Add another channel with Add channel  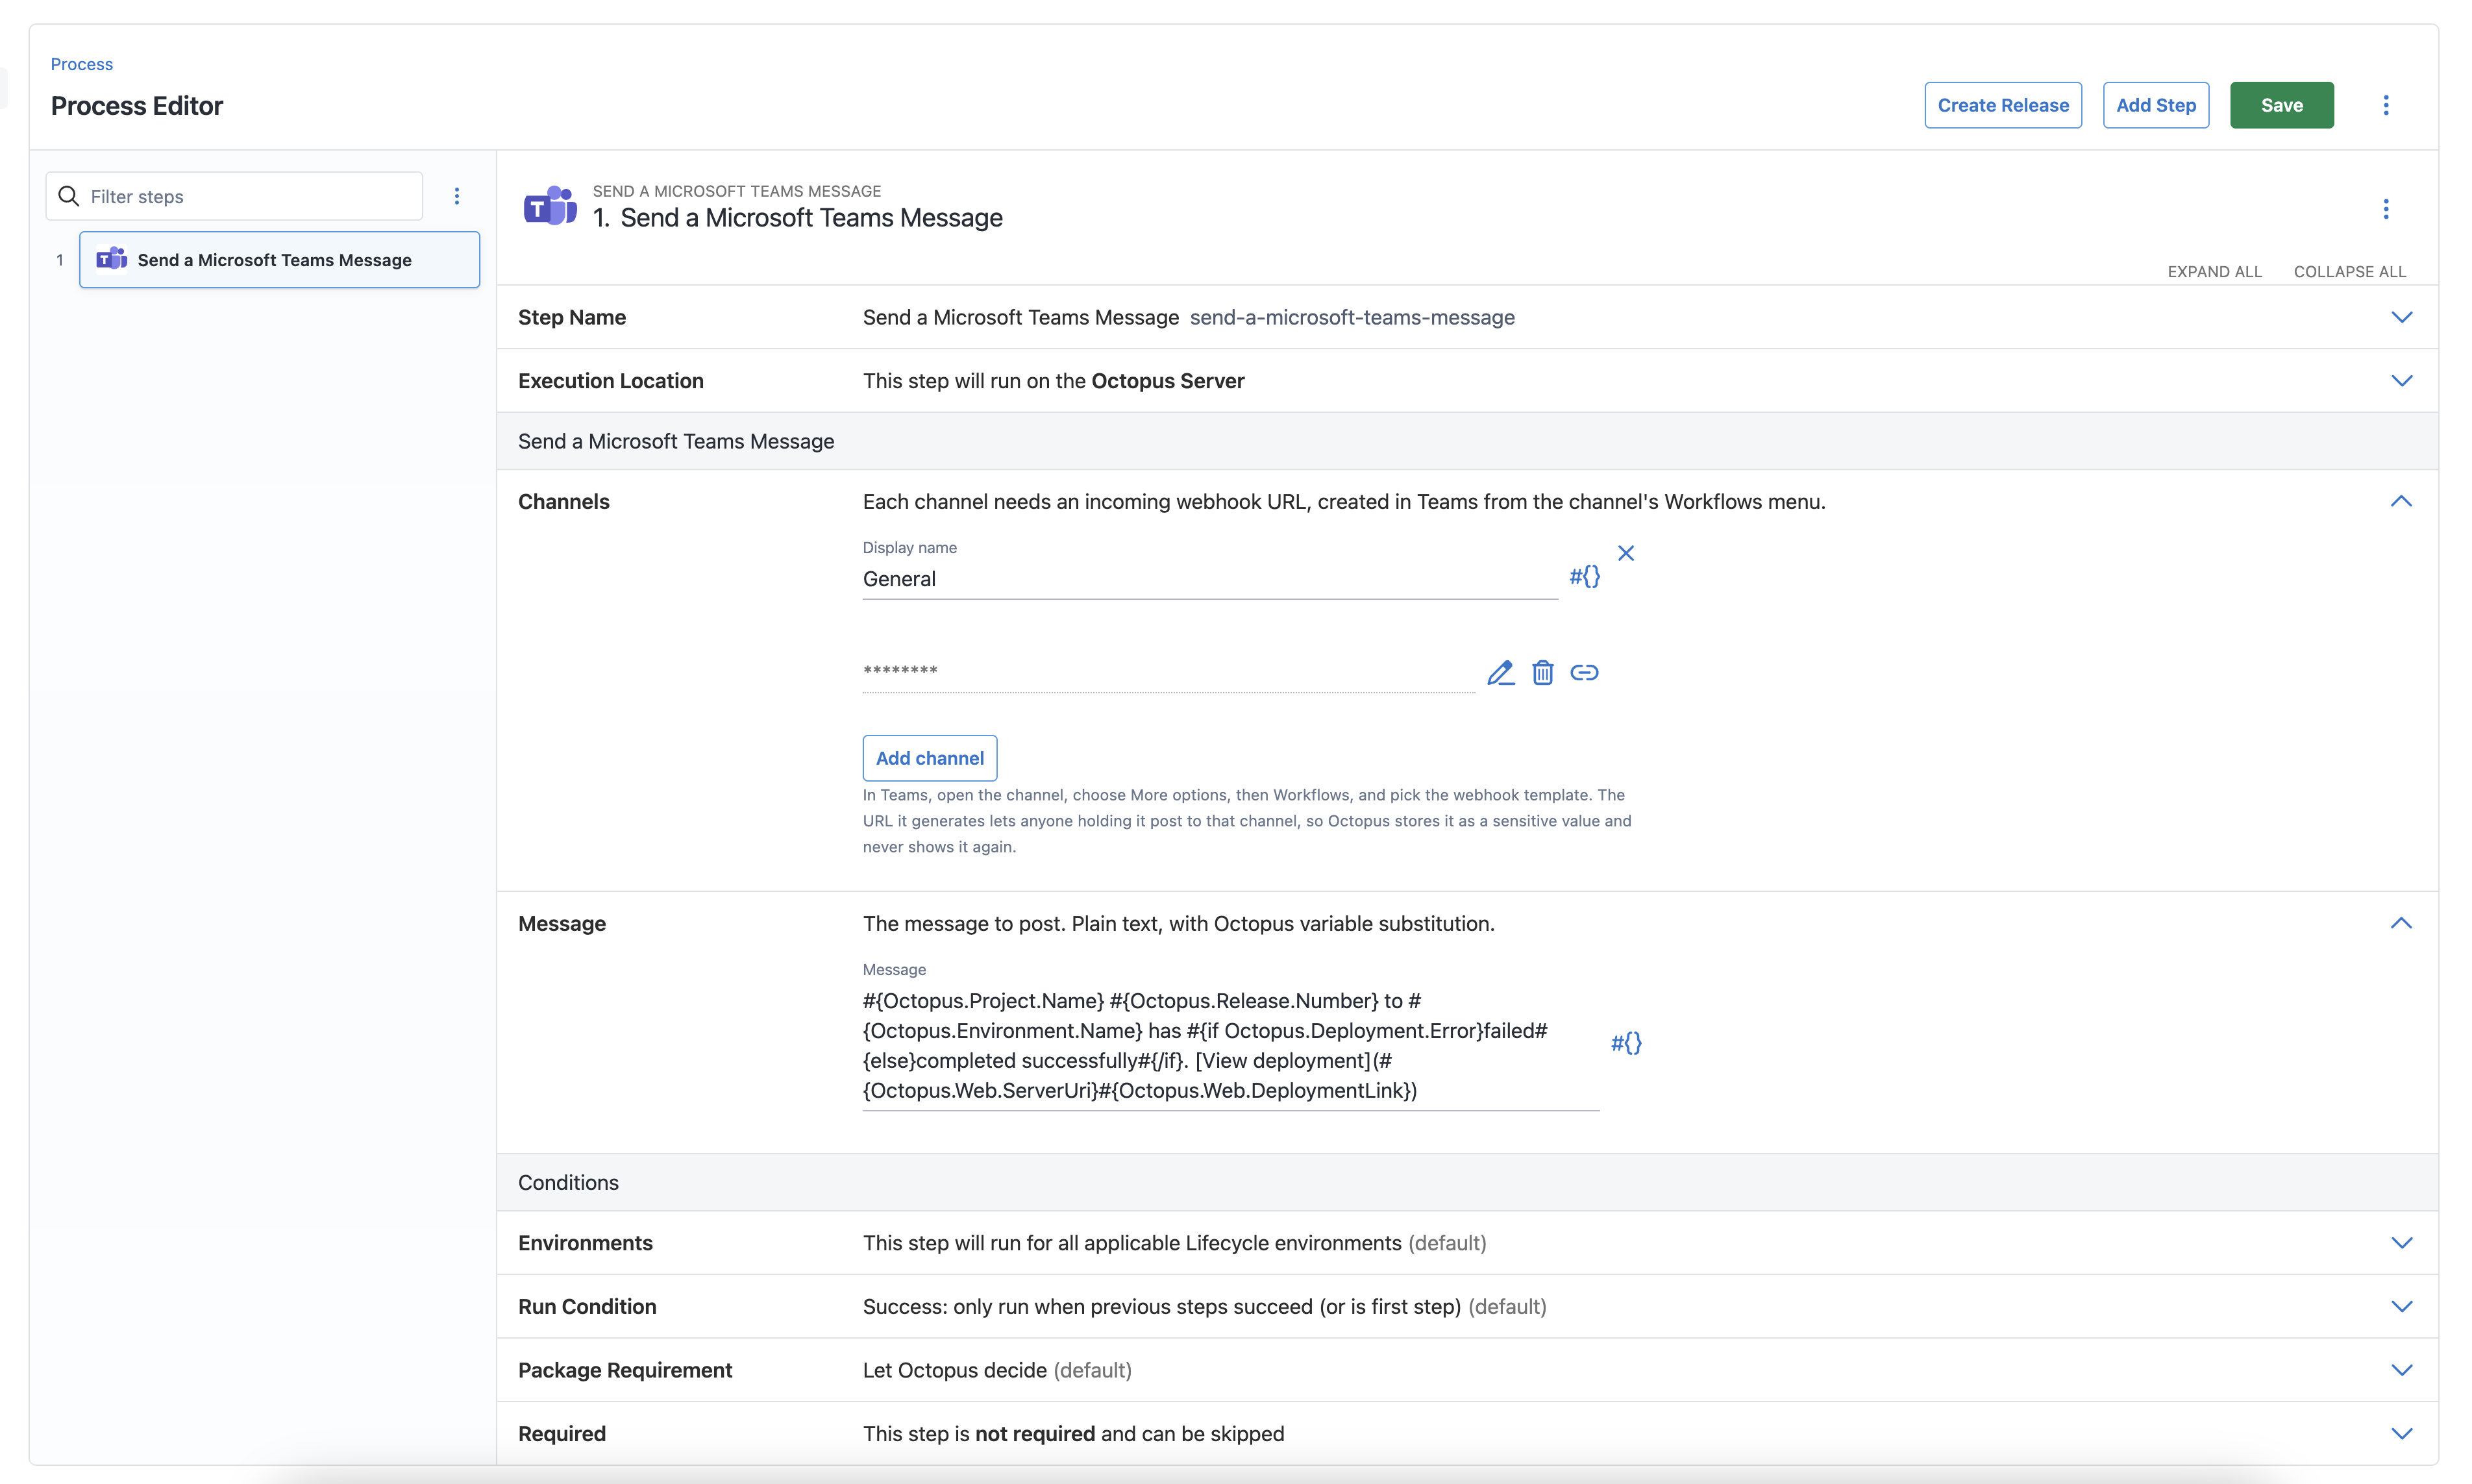click(929, 758)
